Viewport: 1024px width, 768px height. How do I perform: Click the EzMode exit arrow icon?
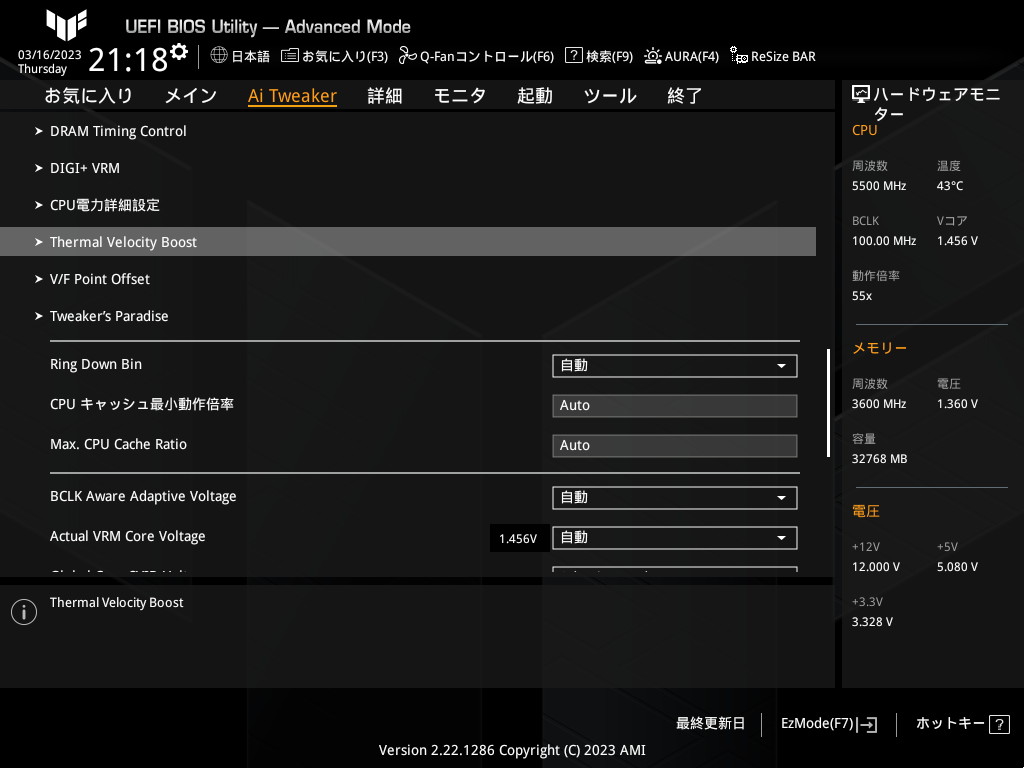tap(867, 724)
